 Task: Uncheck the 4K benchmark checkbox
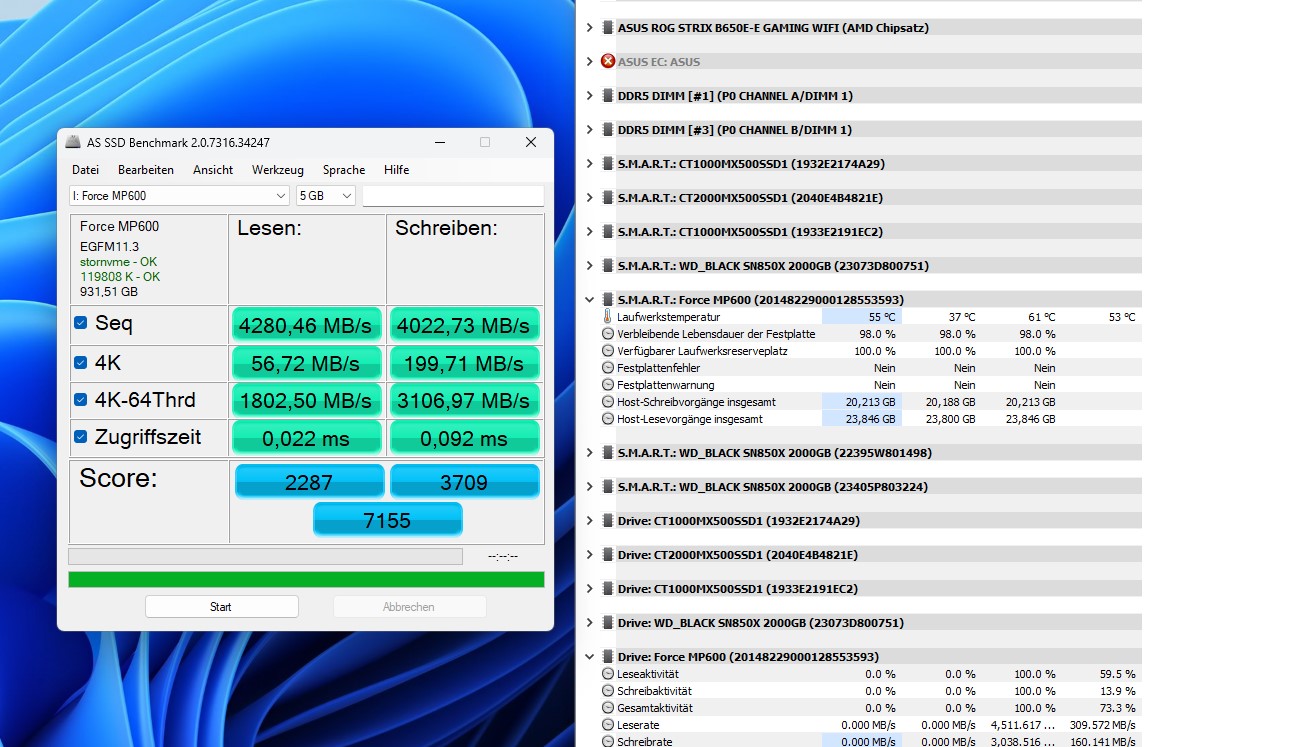tap(81, 362)
